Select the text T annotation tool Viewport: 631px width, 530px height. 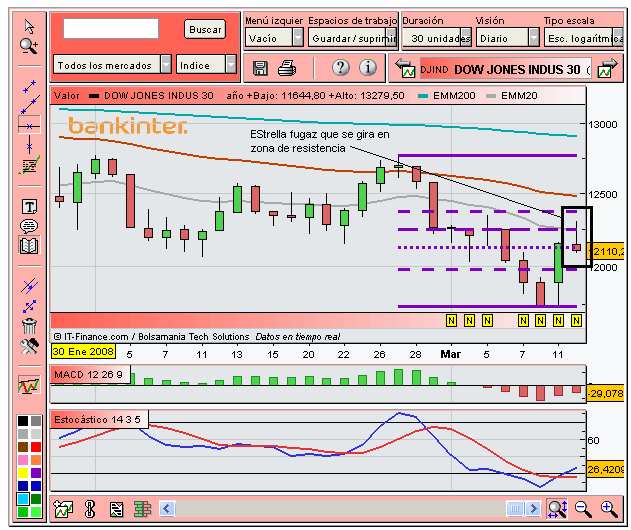[29, 207]
